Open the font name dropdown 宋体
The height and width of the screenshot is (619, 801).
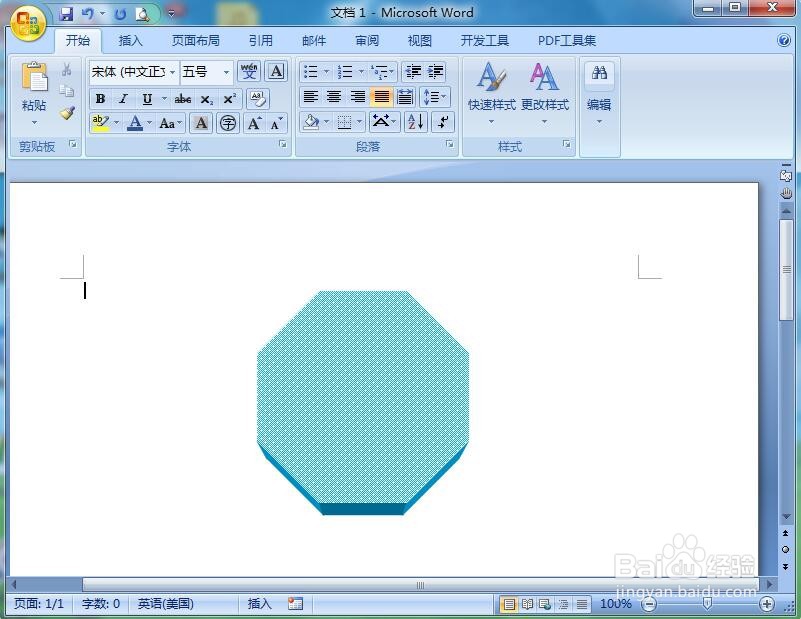pos(172,72)
